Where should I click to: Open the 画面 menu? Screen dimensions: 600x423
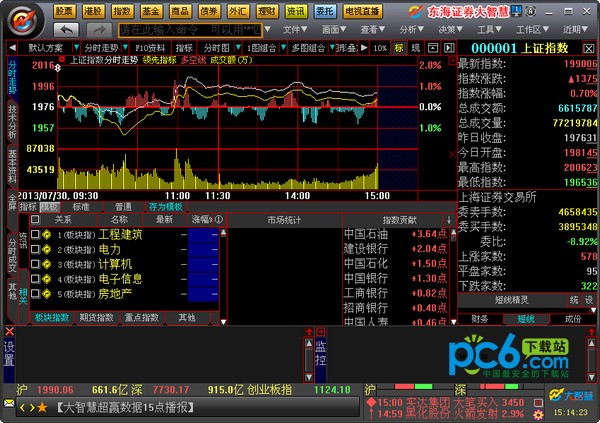tap(334, 29)
